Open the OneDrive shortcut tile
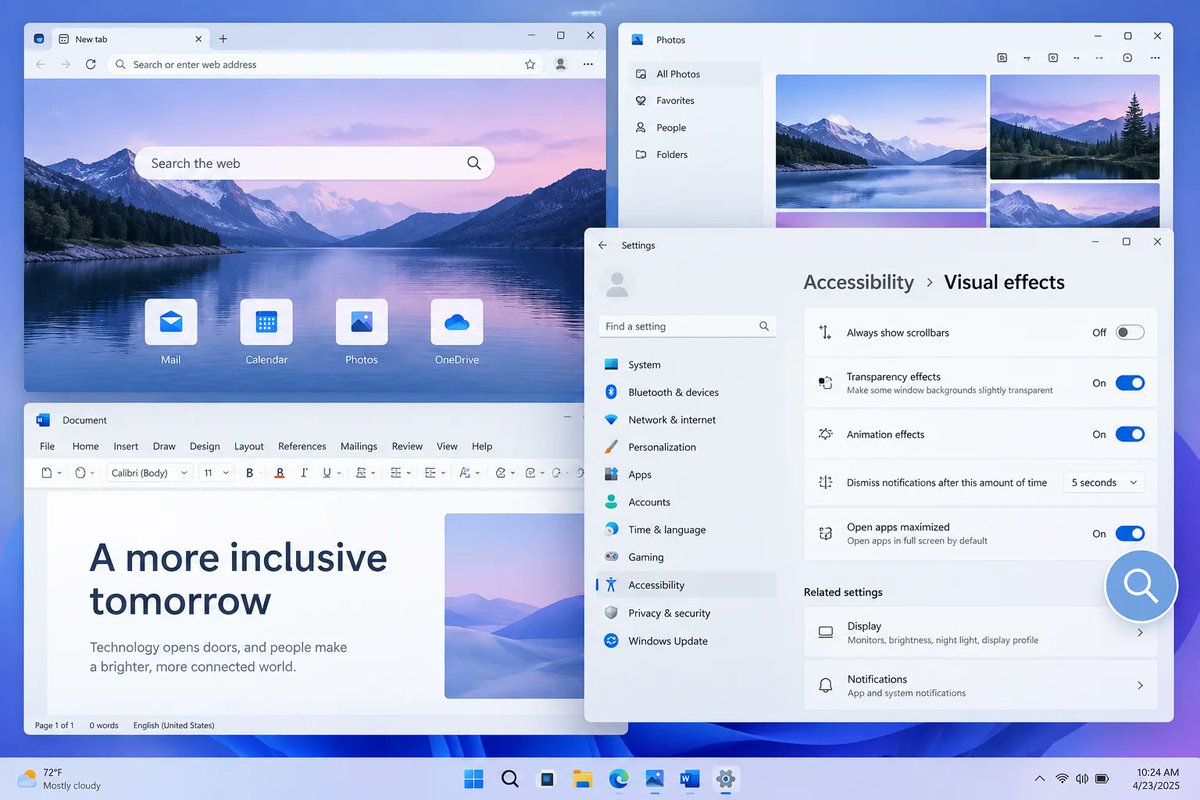This screenshot has width=1200, height=800. pyautogui.click(x=457, y=322)
